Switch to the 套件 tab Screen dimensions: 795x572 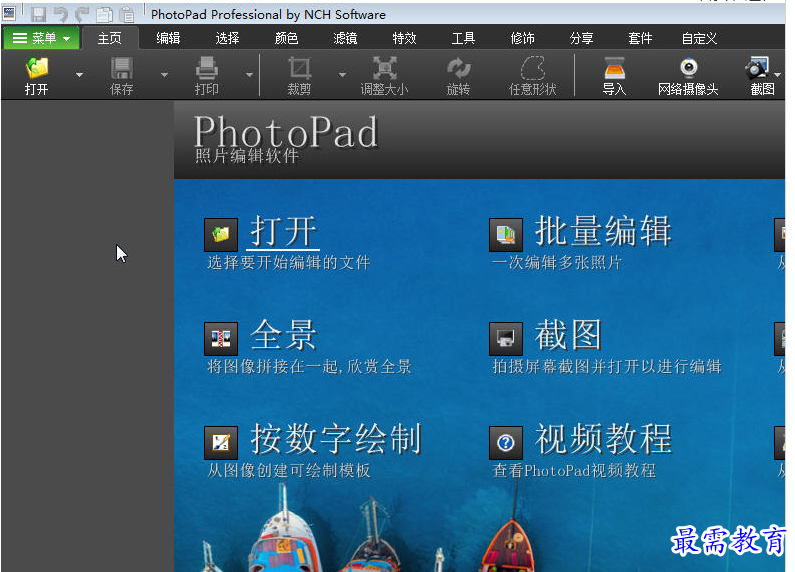(x=640, y=38)
